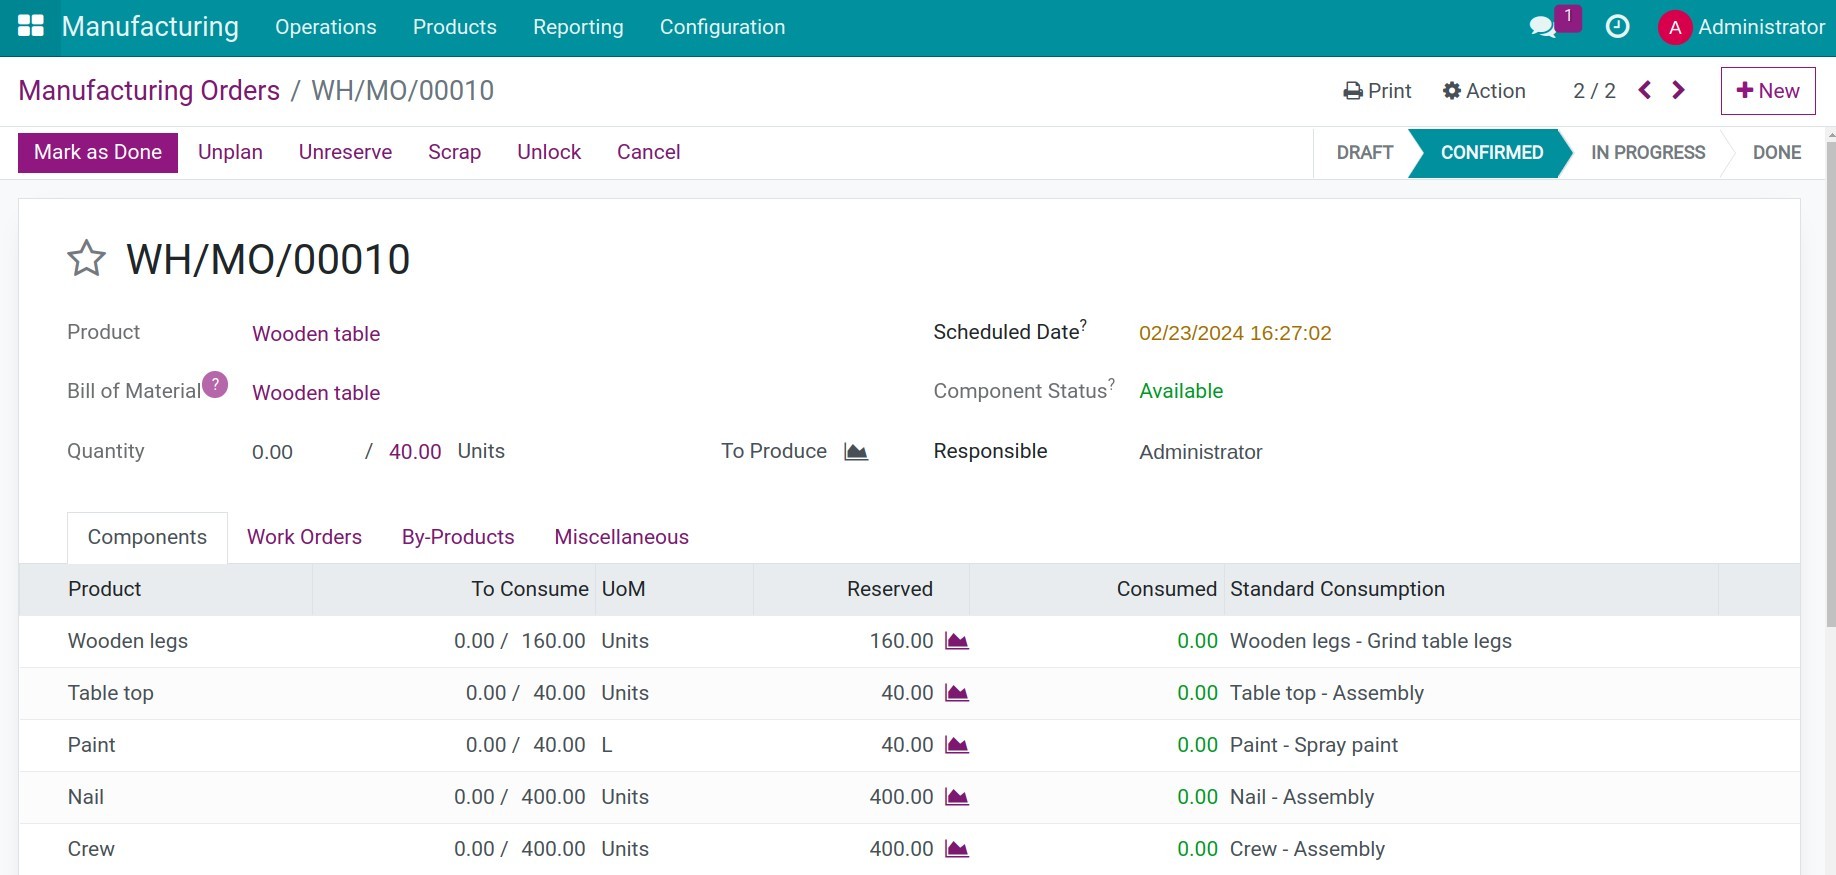Open the Action gear dropdown
The height and width of the screenshot is (875, 1836).
(1484, 91)
